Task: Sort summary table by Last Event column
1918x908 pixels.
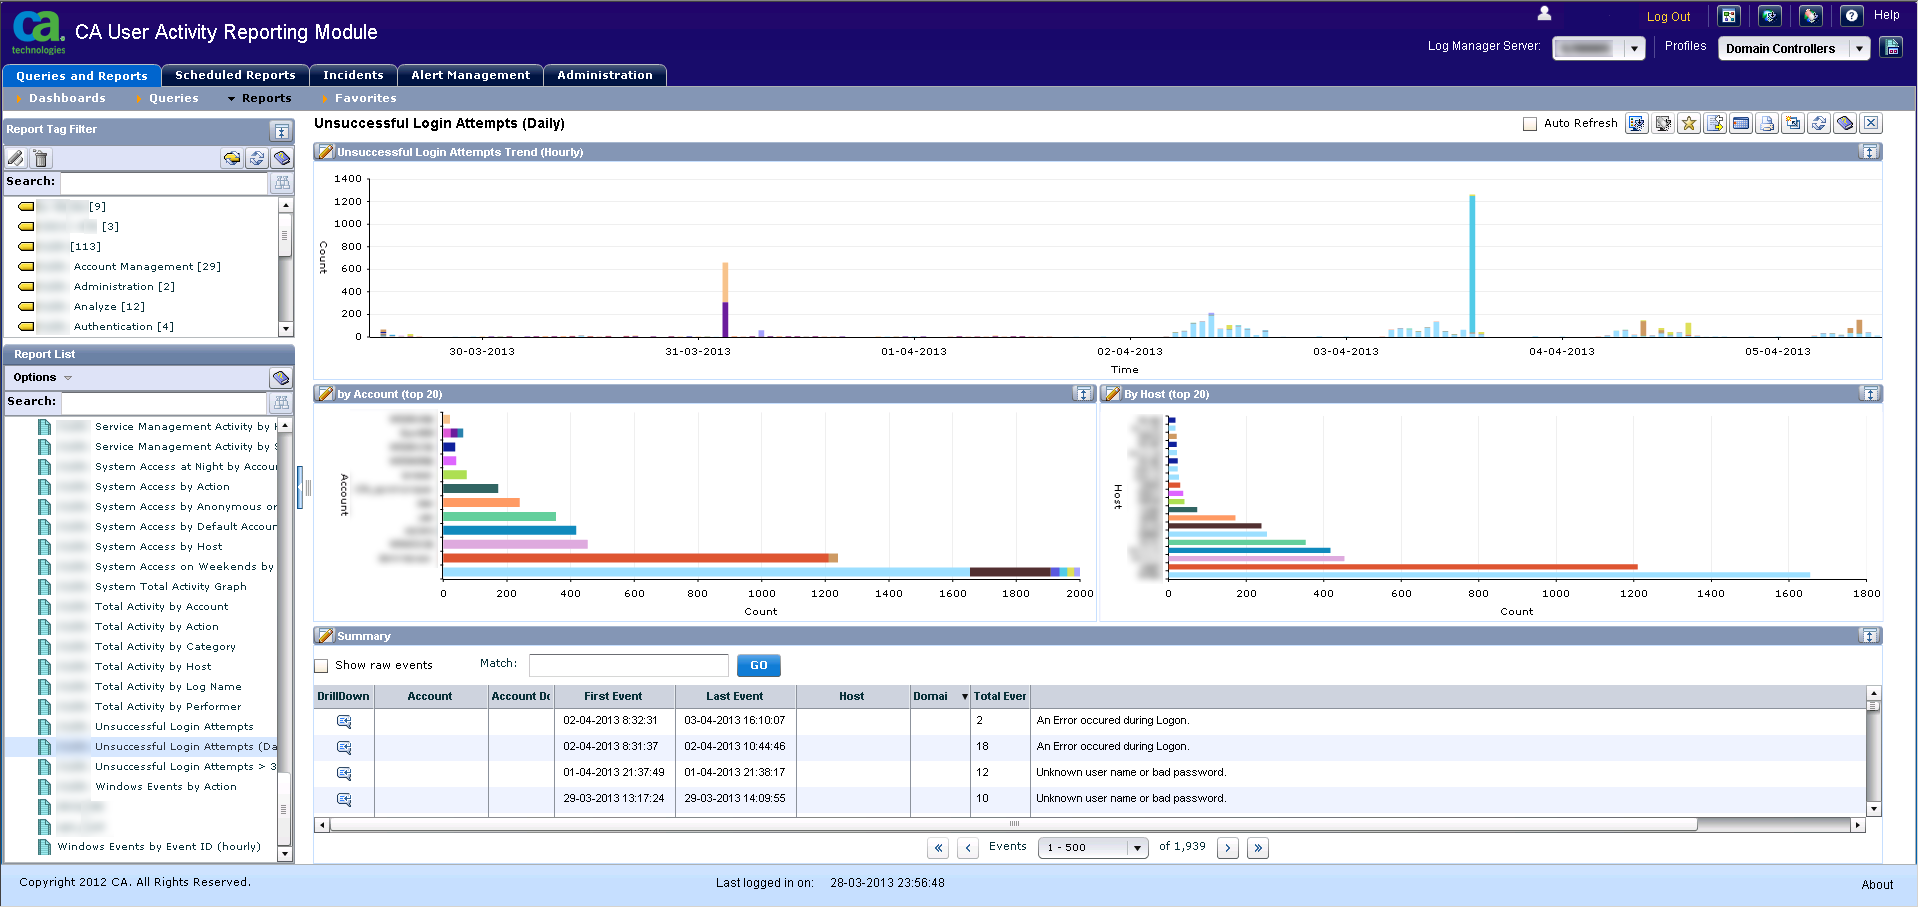Action: pos(735,697)
